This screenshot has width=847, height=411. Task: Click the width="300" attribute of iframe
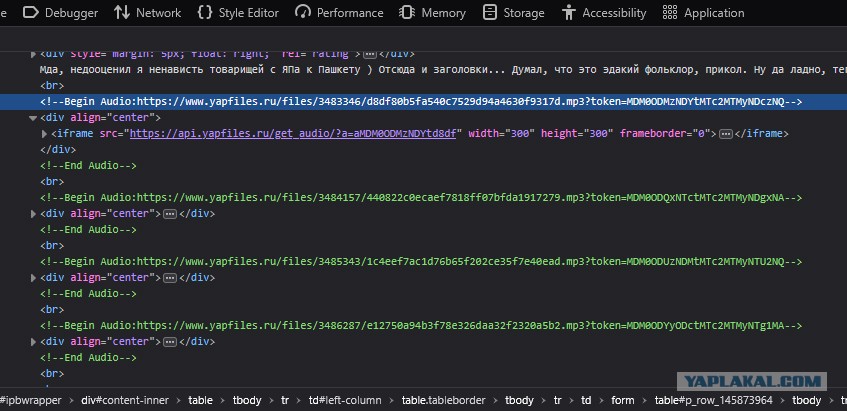coord(501,133)
